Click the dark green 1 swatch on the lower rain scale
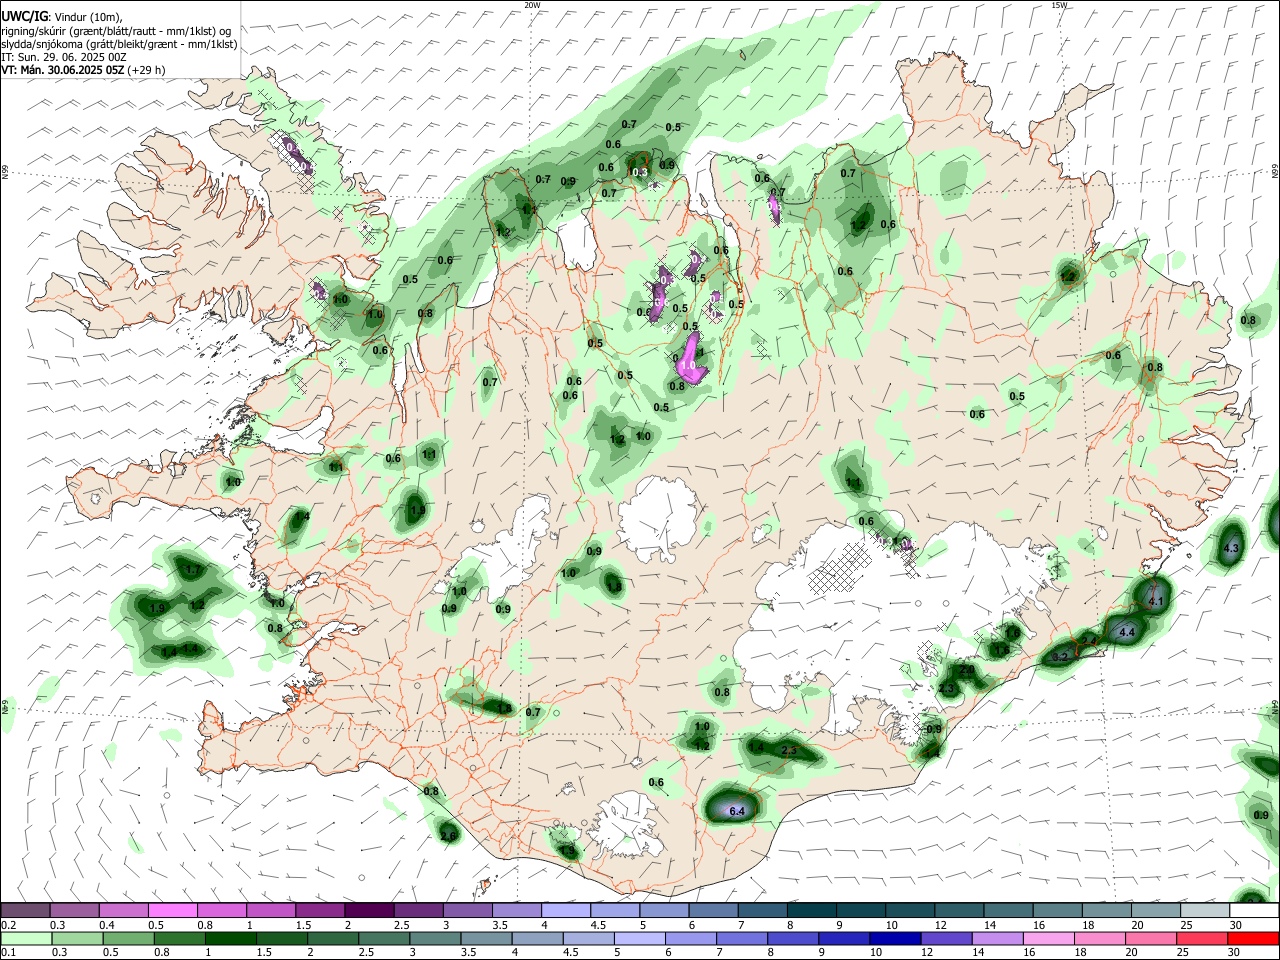 230,938
